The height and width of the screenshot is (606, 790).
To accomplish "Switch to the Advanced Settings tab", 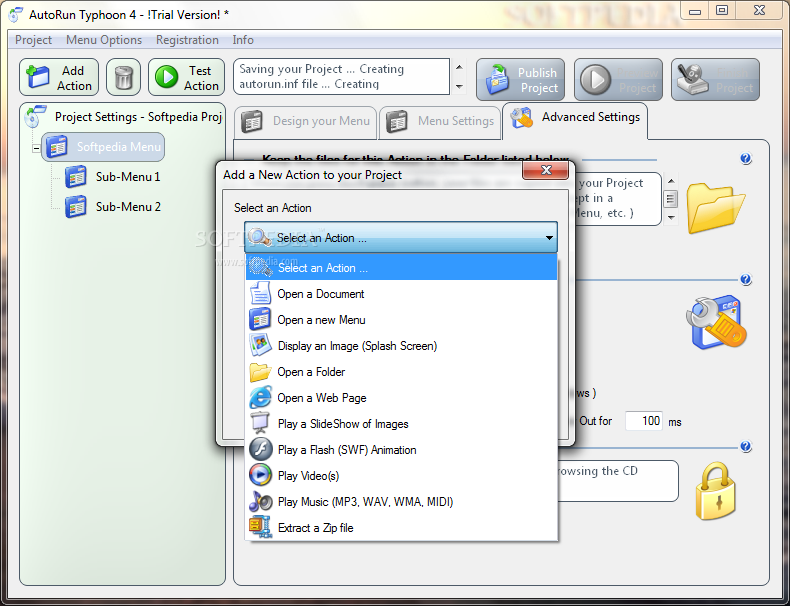I will click(575, 120).
